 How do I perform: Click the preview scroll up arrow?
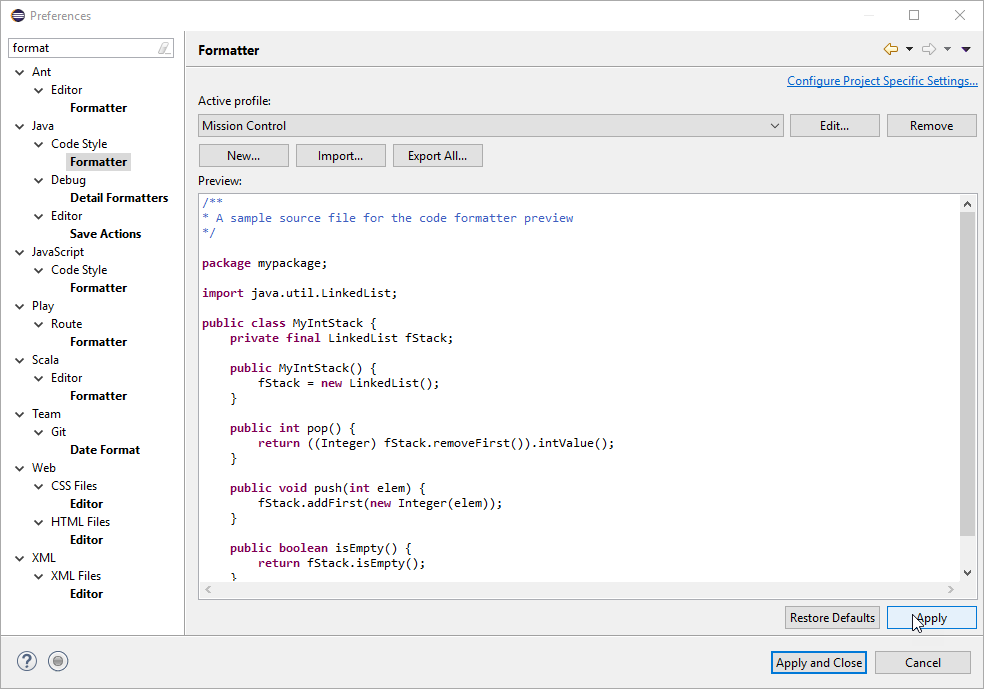pos(967,204)
